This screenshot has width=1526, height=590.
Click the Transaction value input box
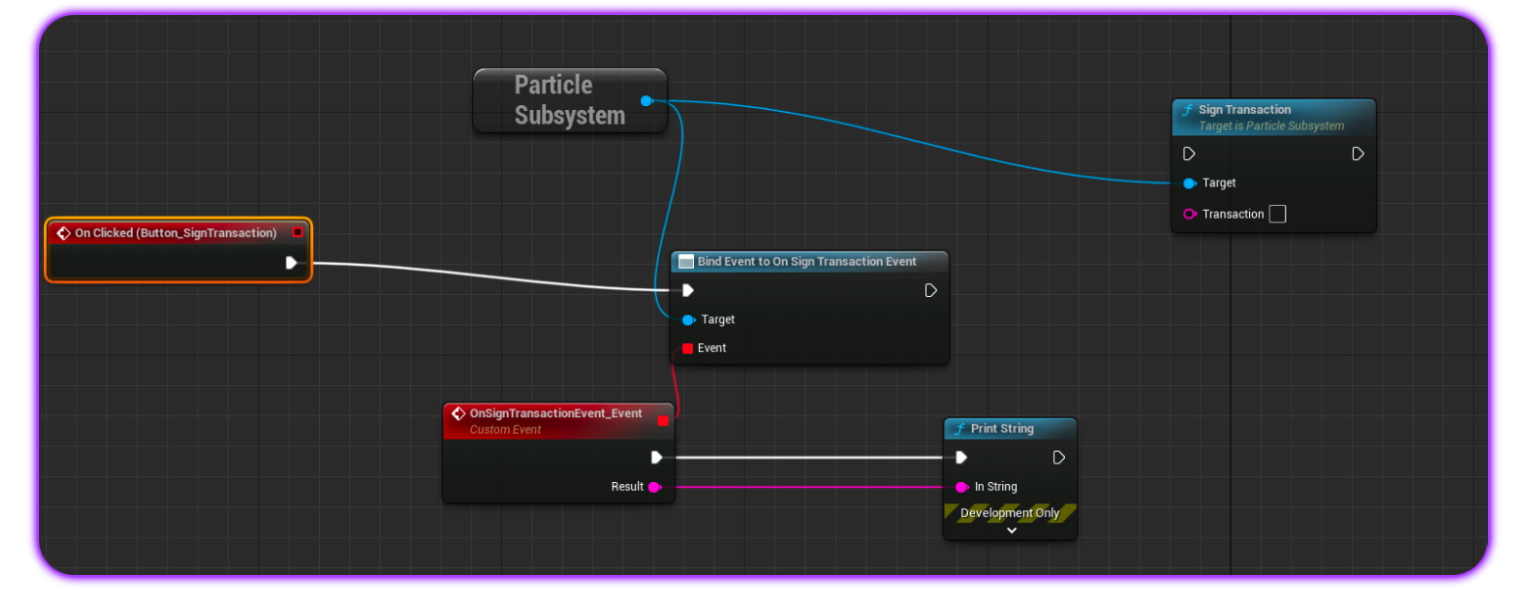(1277, 214)
